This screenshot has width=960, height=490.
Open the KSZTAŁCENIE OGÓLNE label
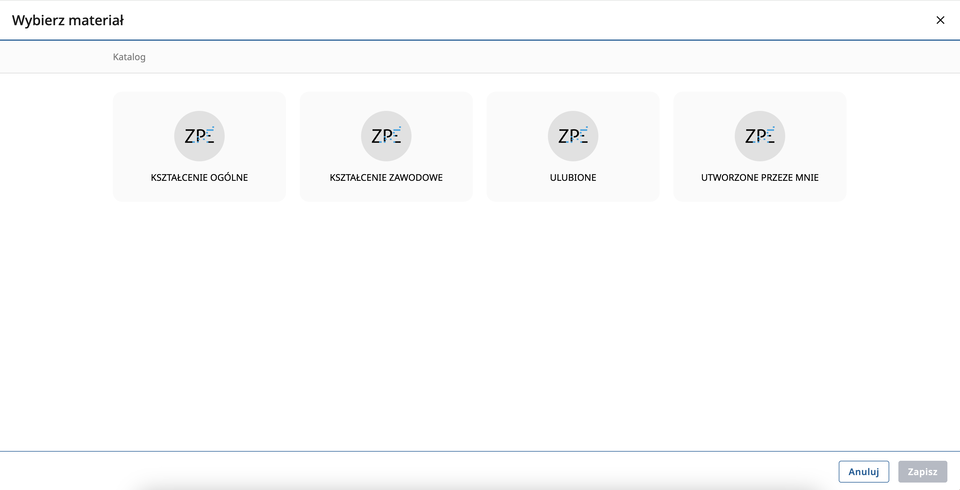pos(199,178)
